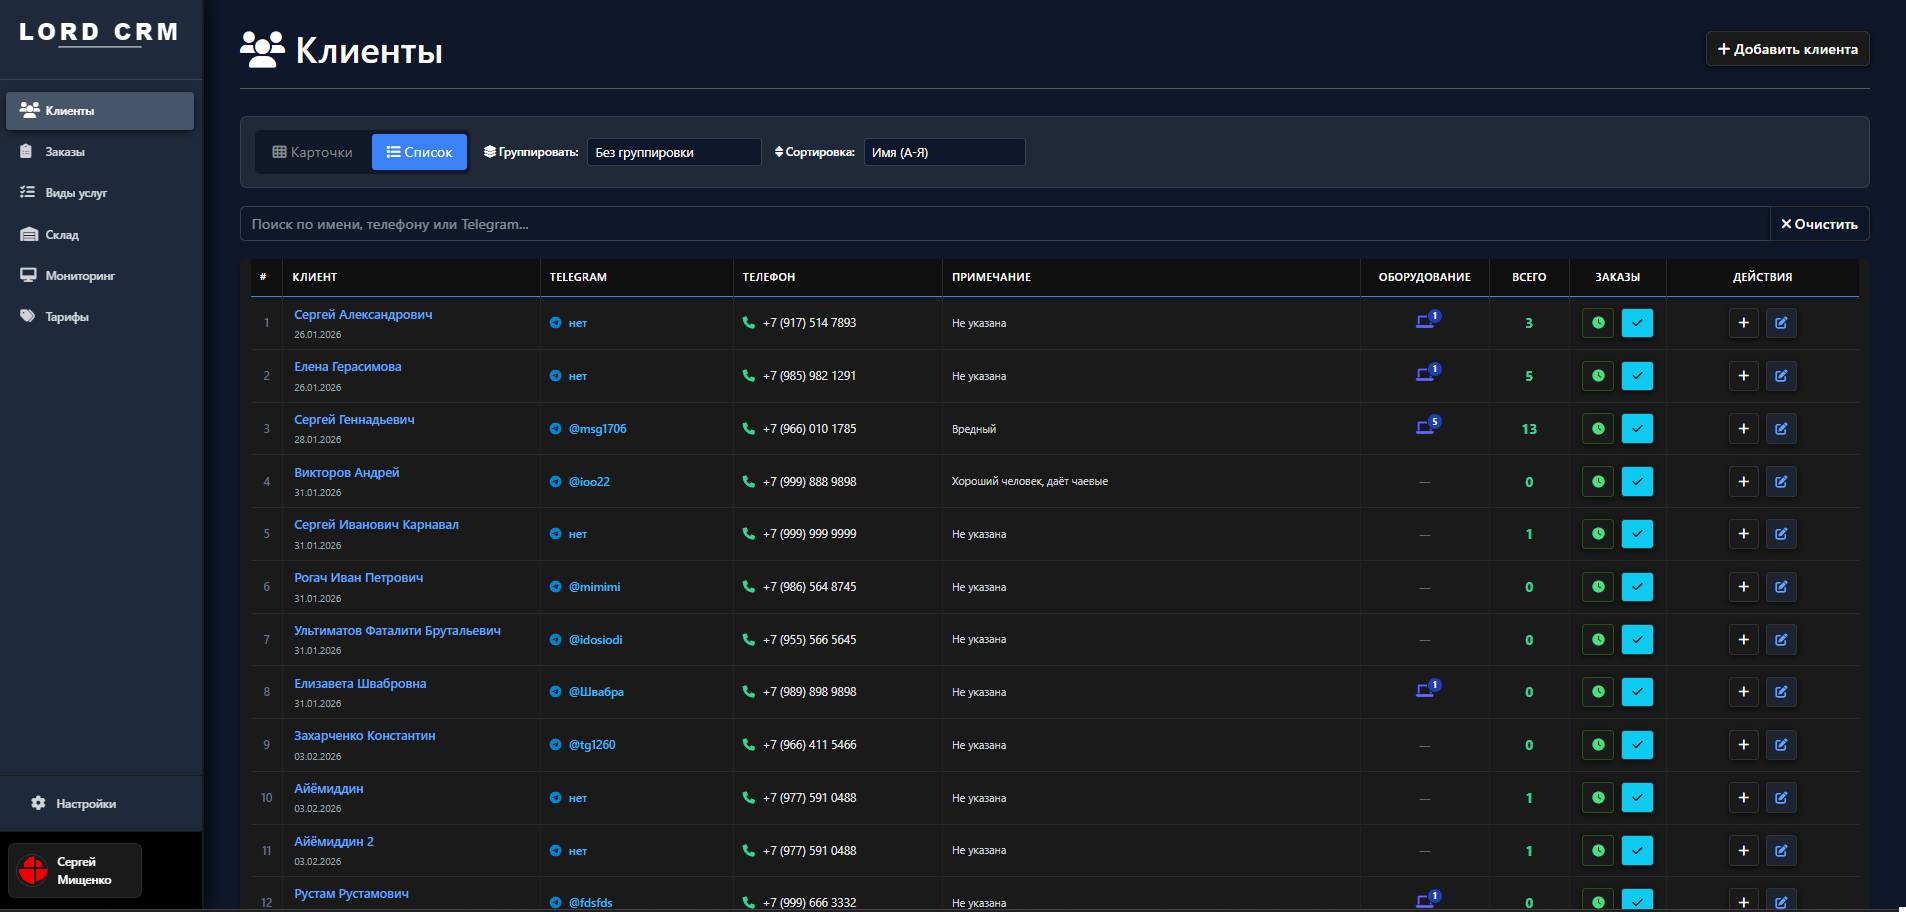Click Добавить клиента button

[1787, 49]
